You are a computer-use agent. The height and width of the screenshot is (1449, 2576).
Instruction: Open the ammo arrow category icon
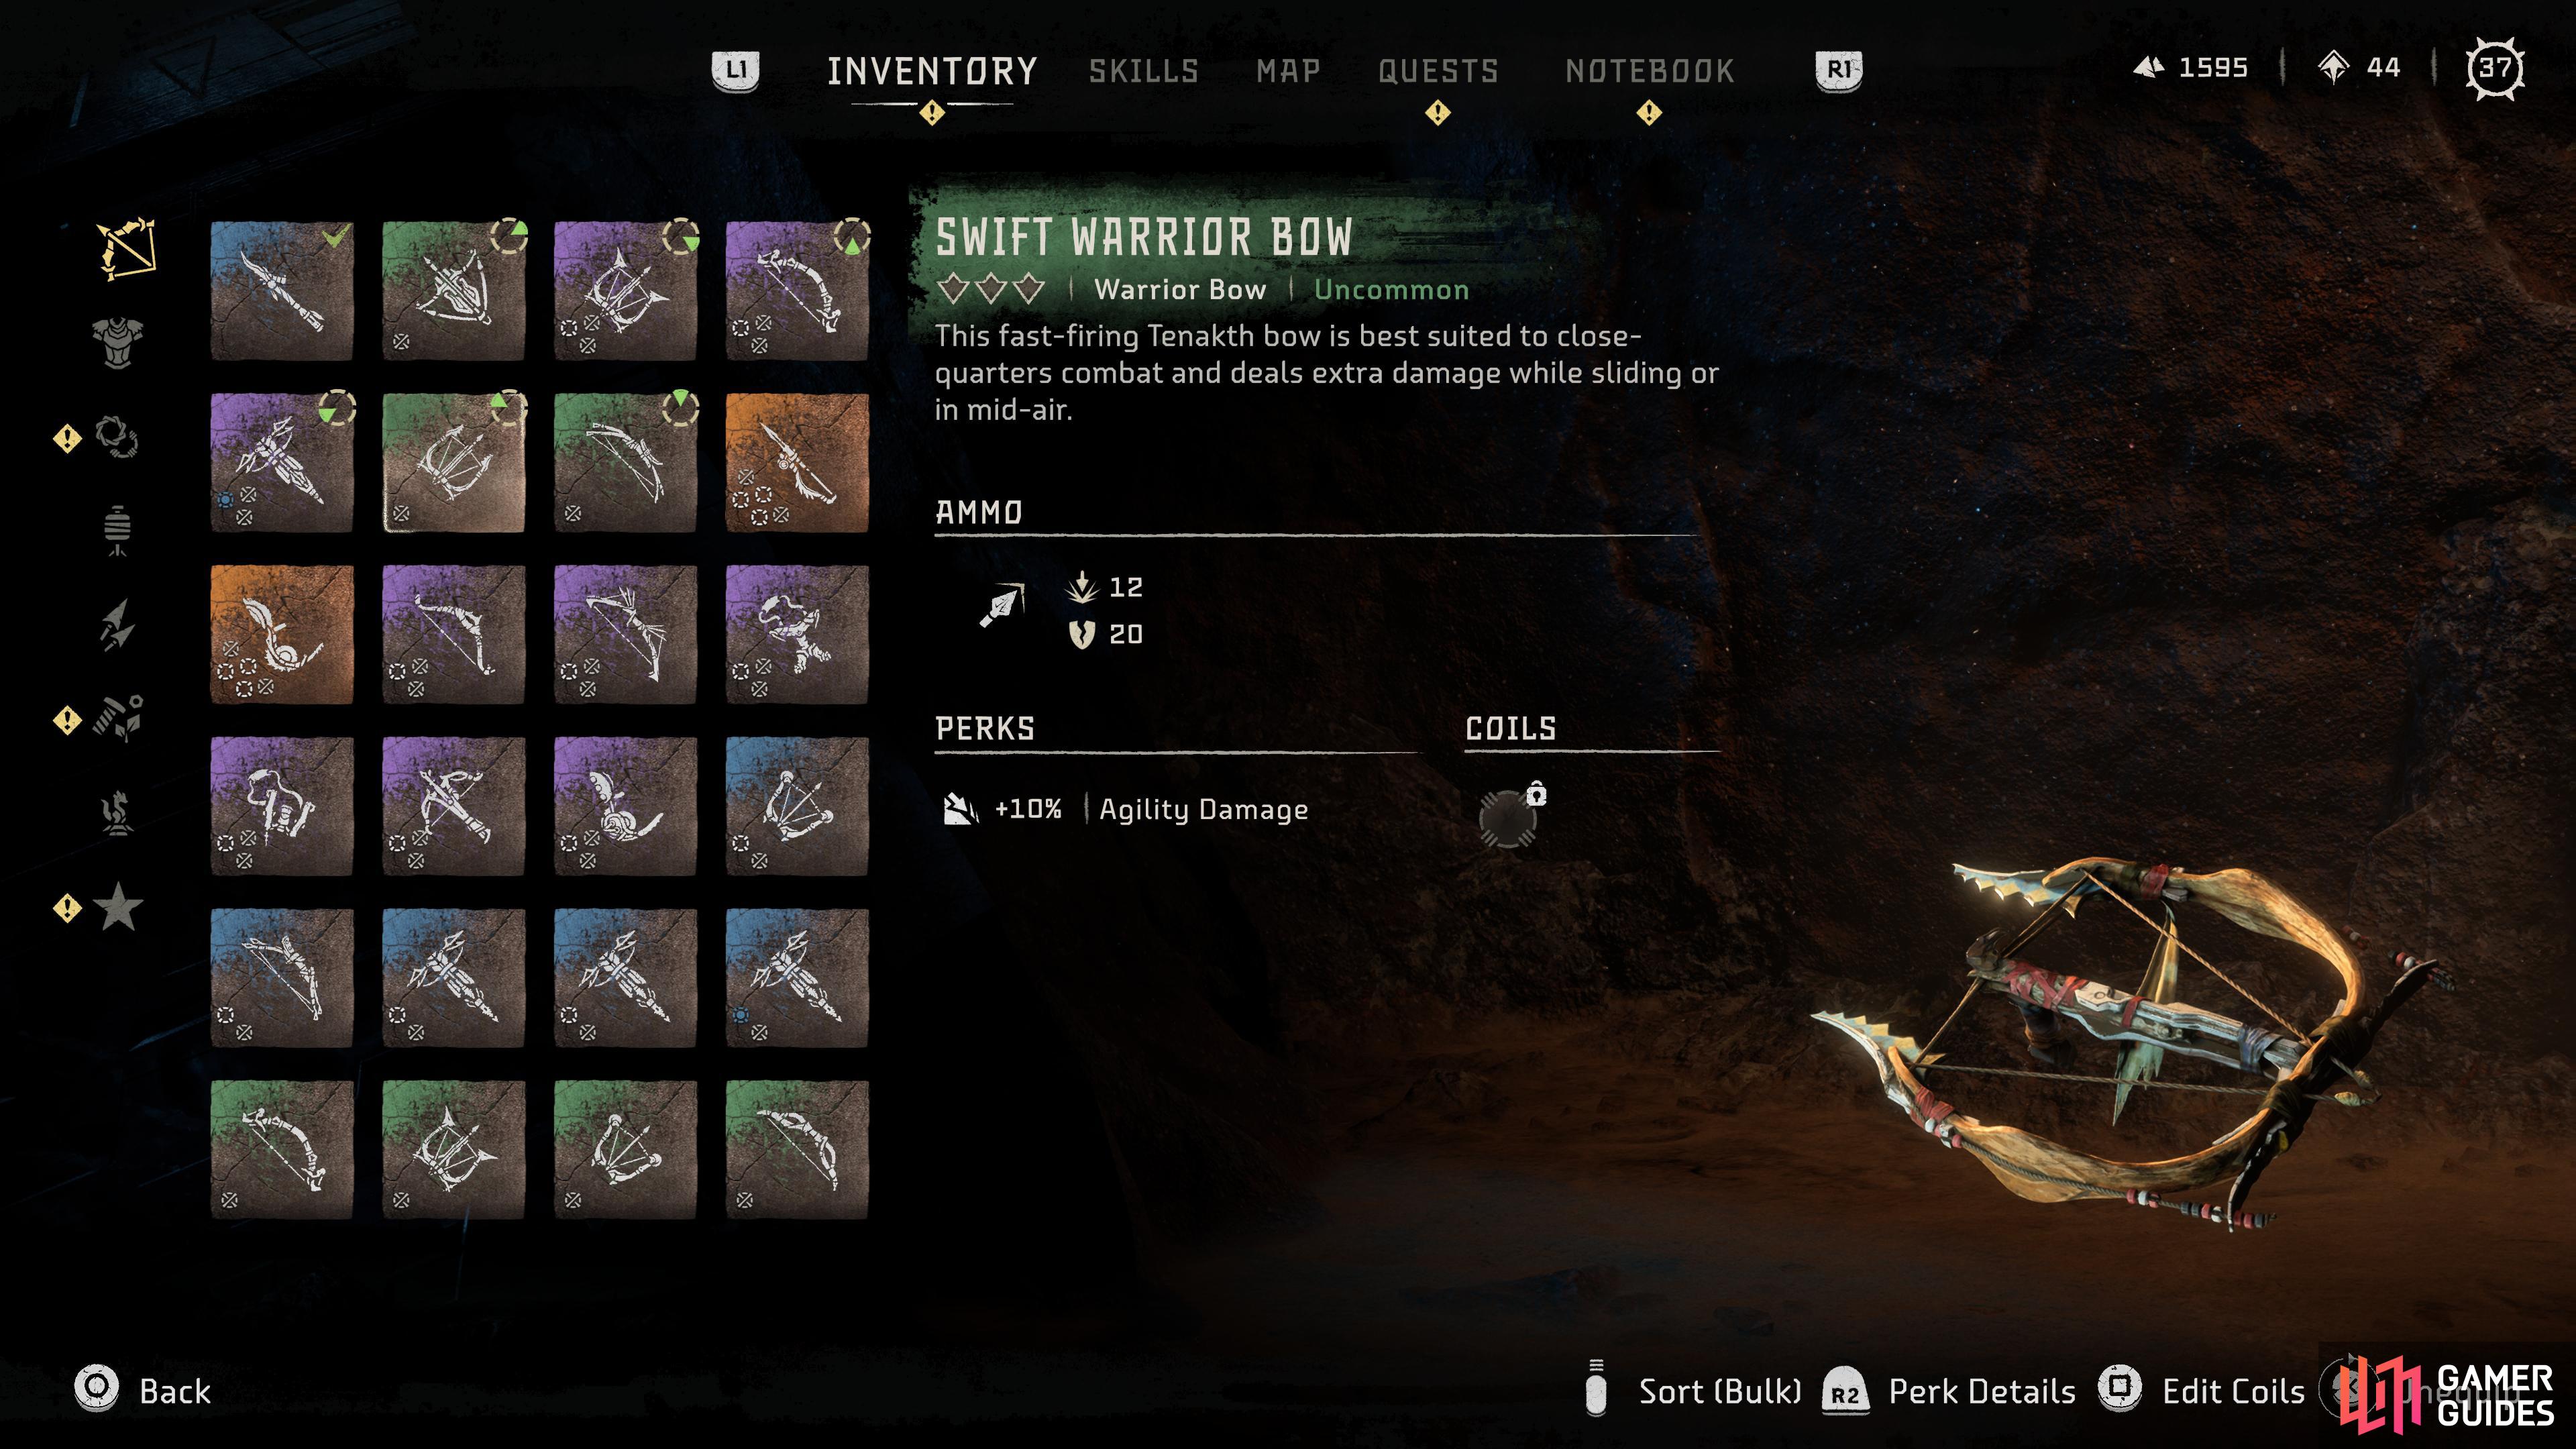tap(117, 625)
